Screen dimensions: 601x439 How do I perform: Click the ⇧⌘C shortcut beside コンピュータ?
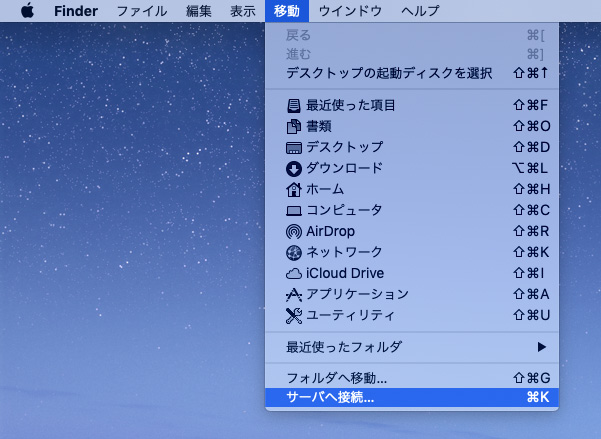(531, 210)
